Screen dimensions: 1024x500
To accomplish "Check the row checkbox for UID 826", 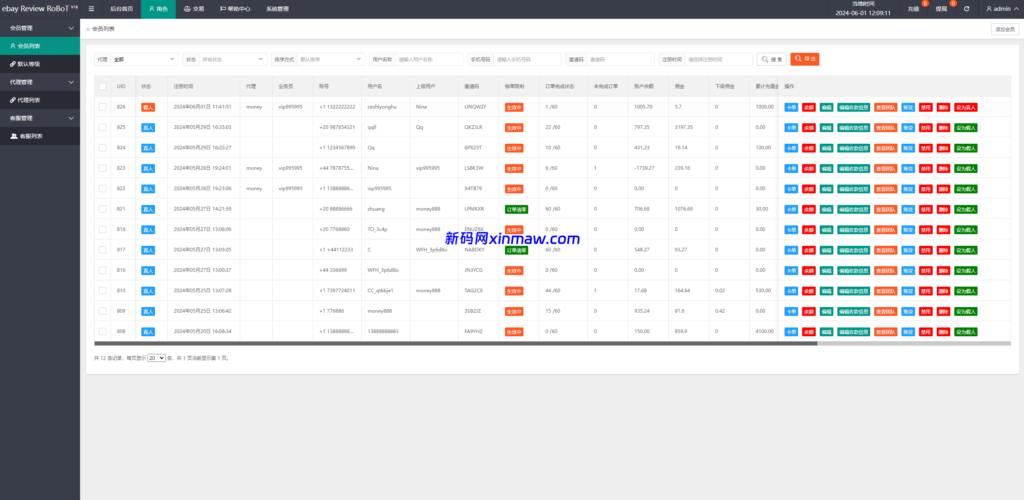I will pyautogui.click(x=102, y=106).
